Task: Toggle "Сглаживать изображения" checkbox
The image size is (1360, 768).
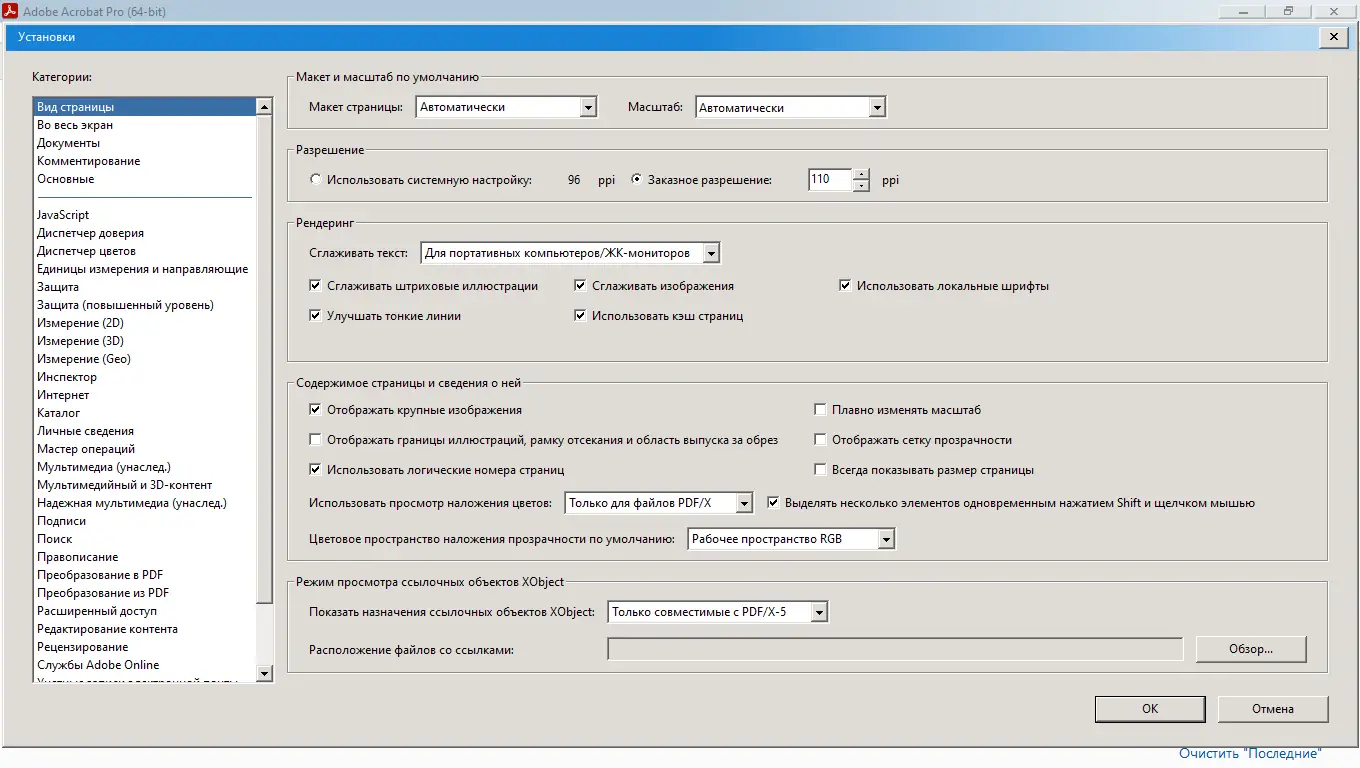Action: click(580, 285)
